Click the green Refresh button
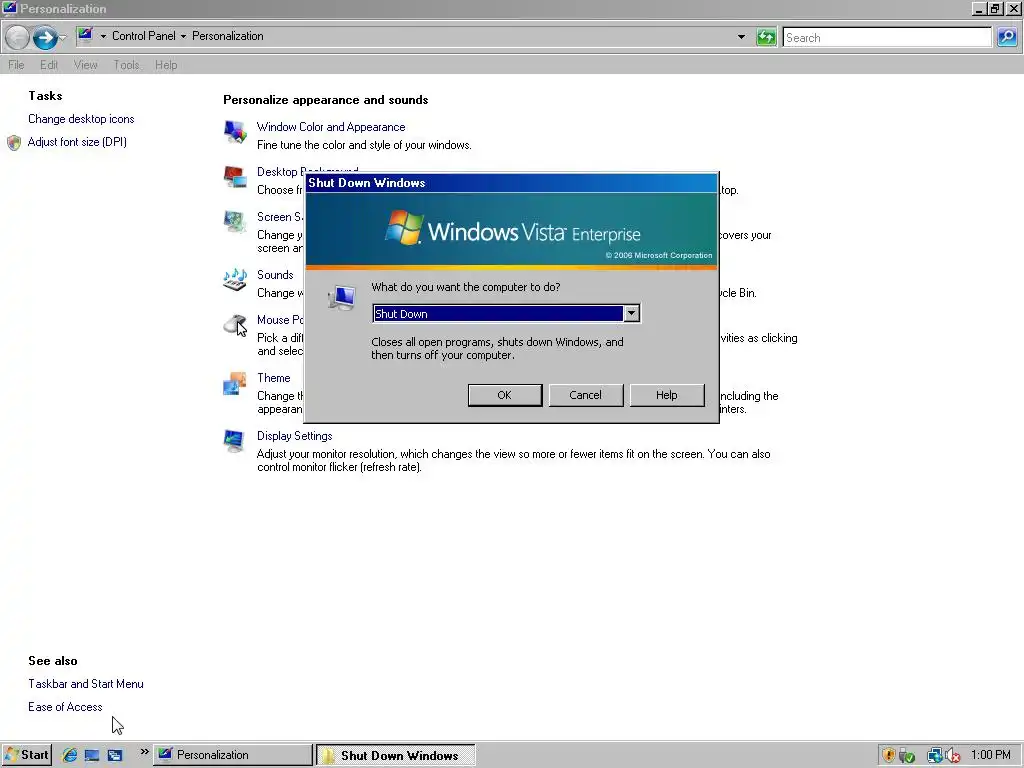 [x=766, y=37]
